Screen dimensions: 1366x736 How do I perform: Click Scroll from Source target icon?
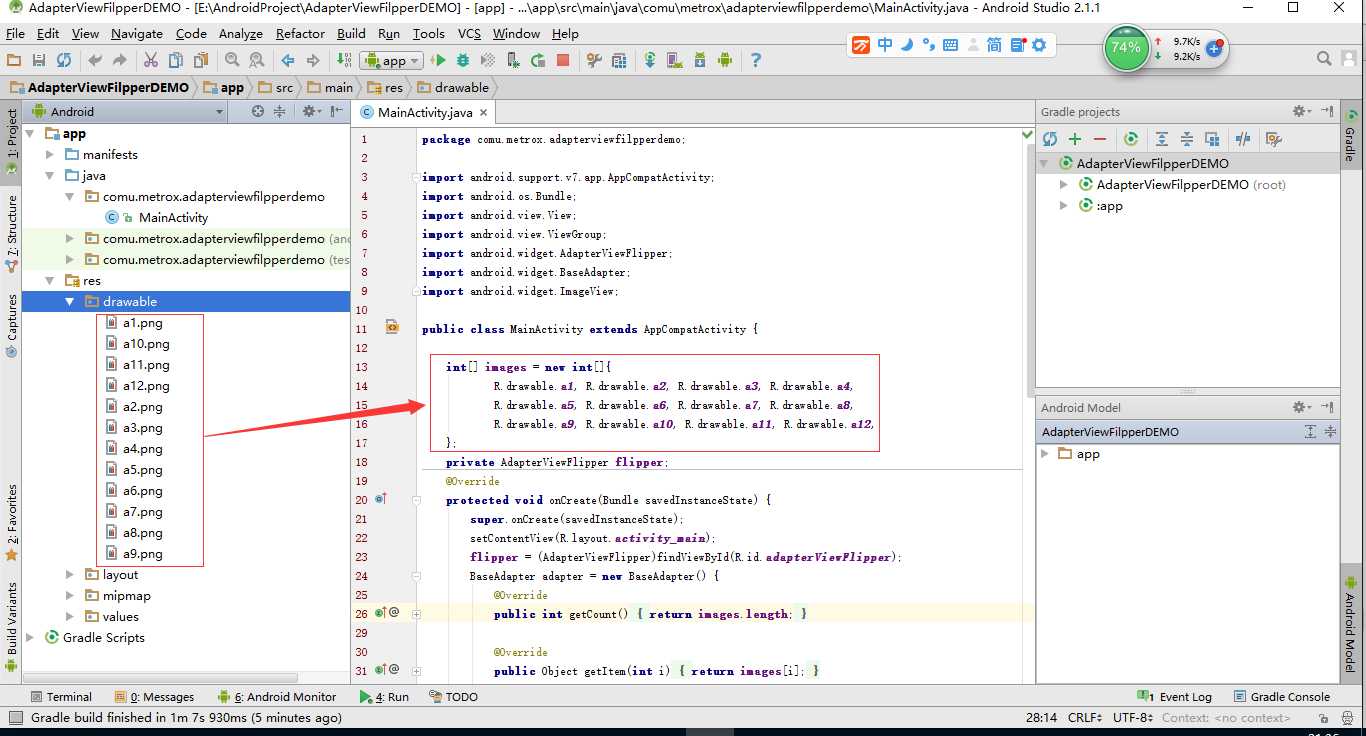pos(258,111)
